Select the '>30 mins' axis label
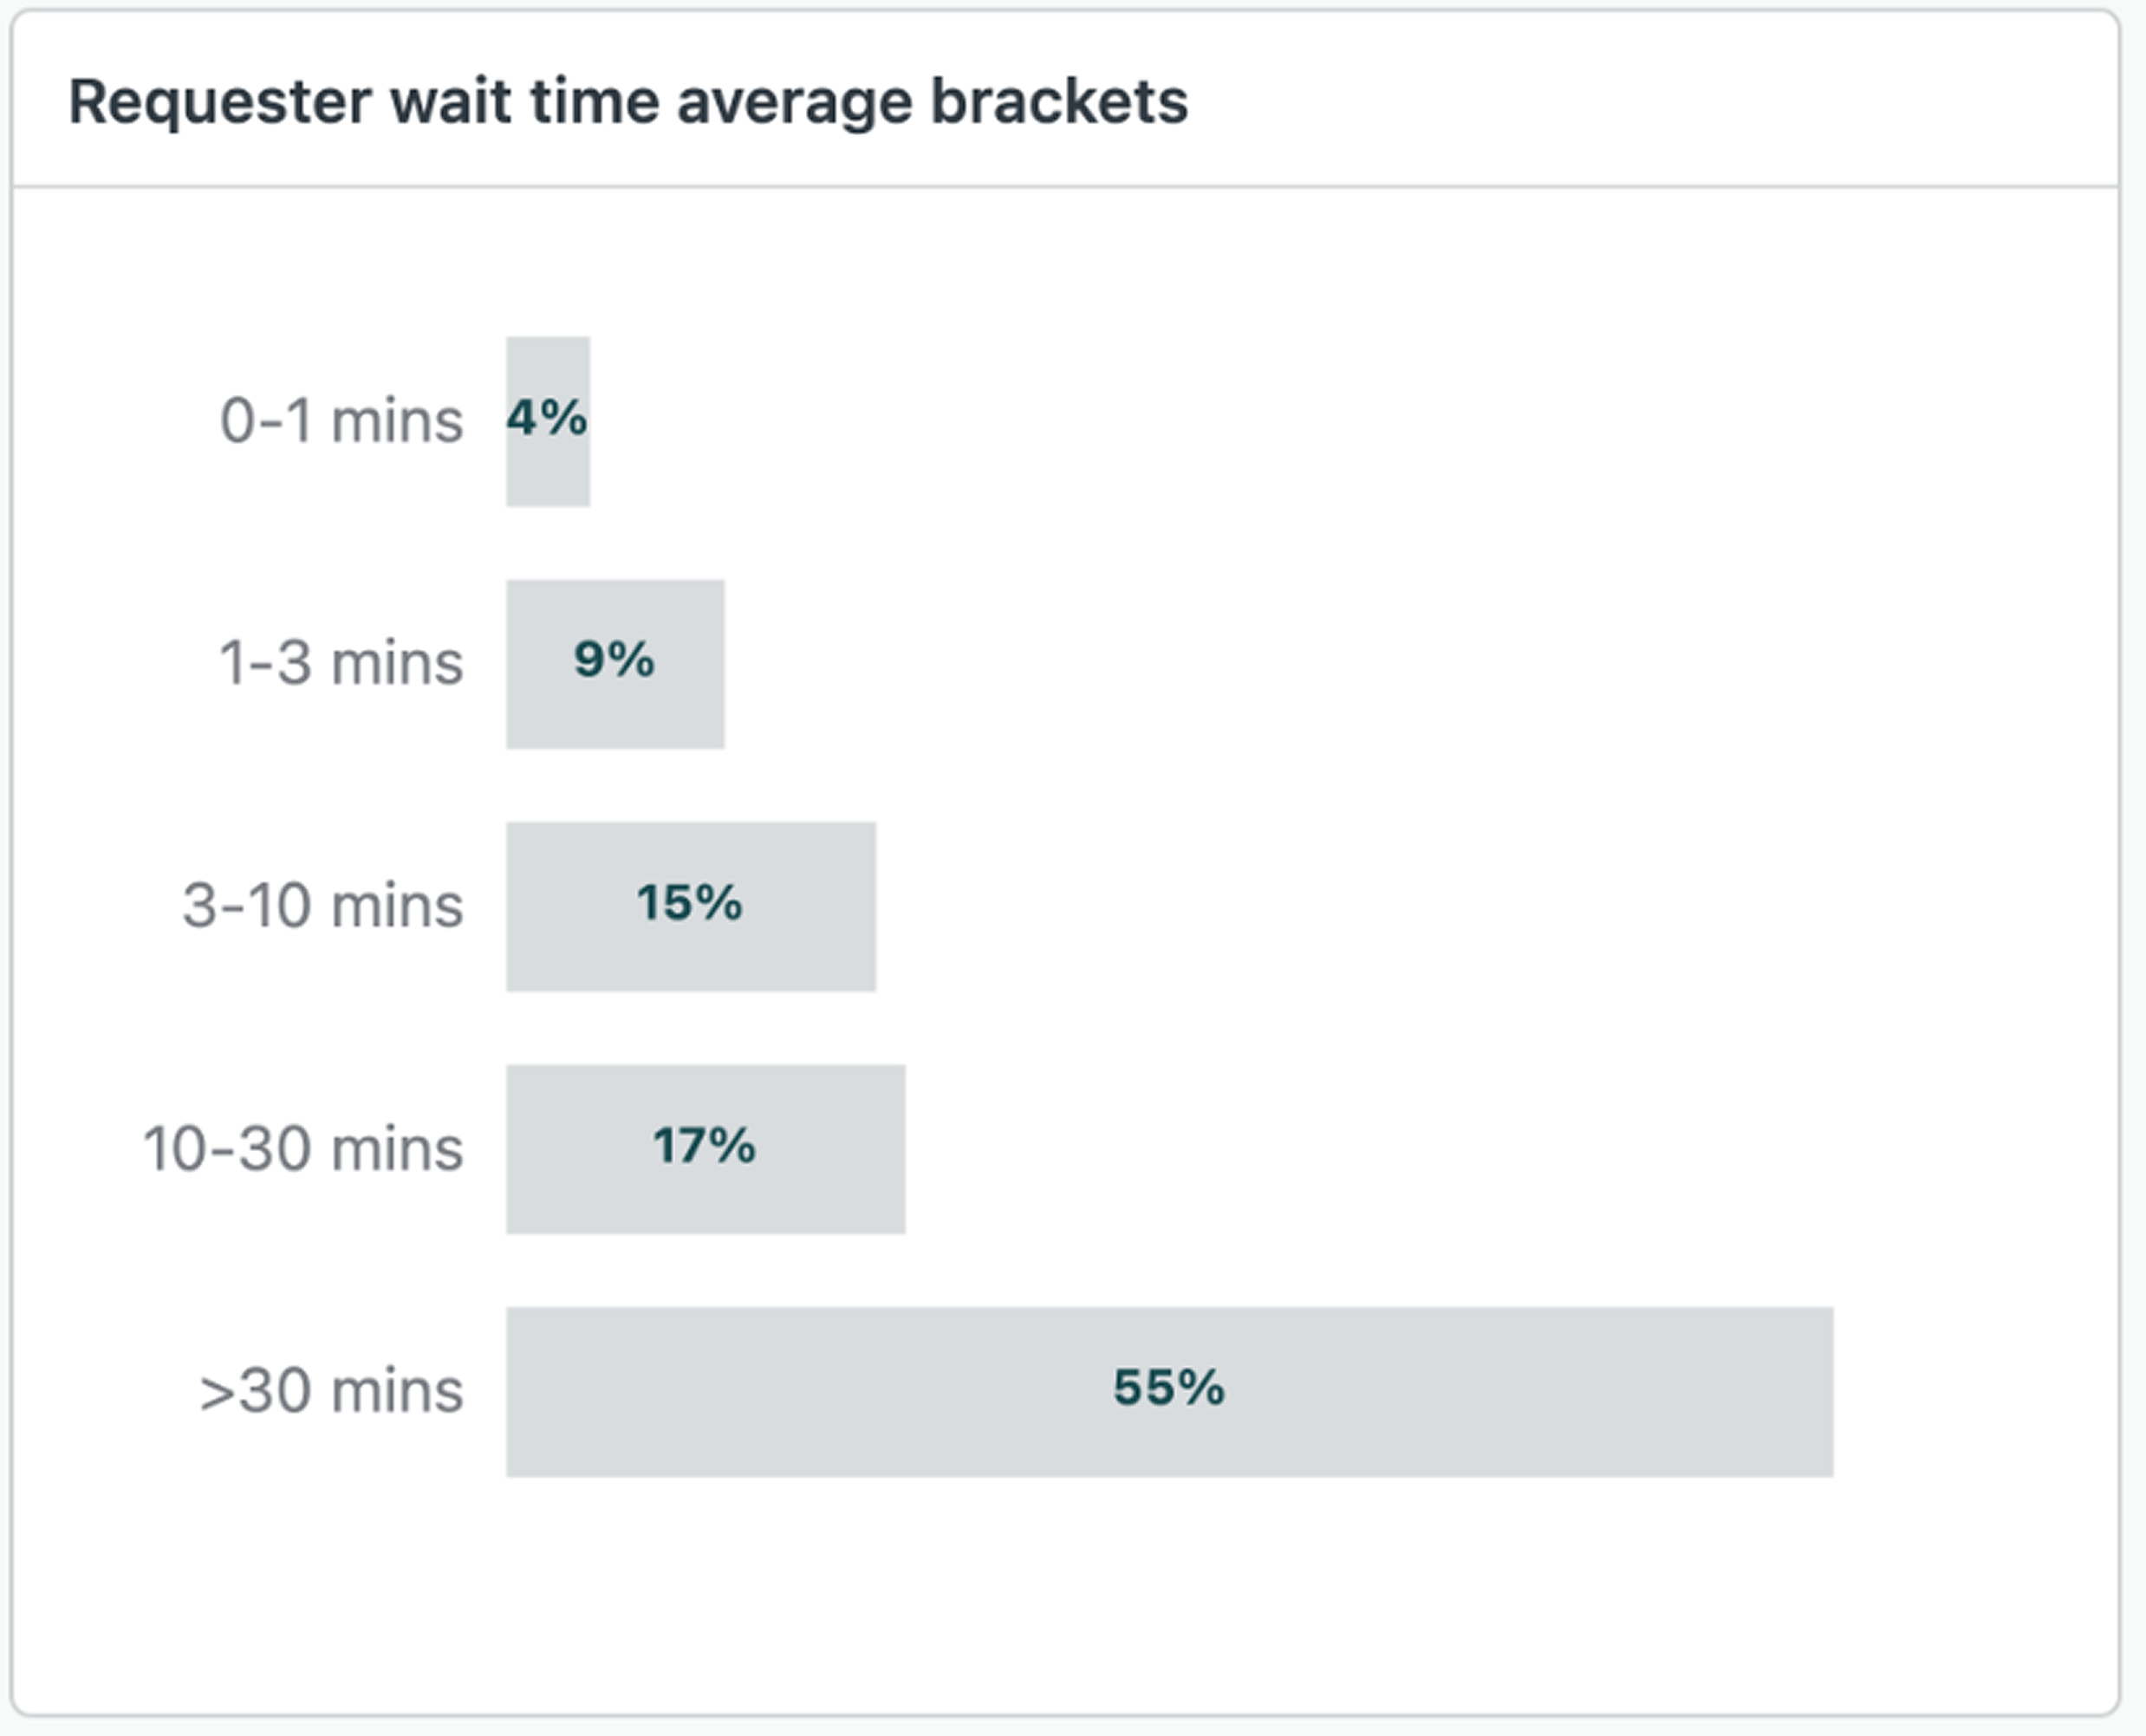 [331, 1391]
